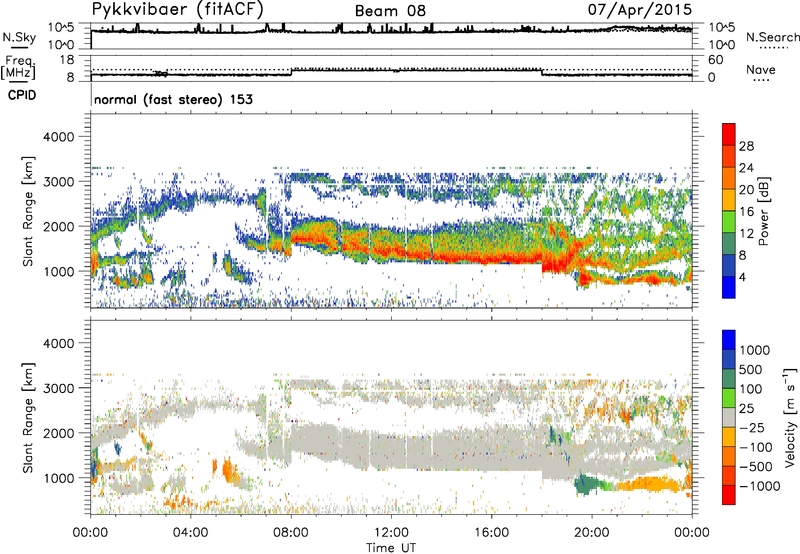Click the '04:00' time axis label
Viewport: 800px width, 554px height.
tap(190, 533)
